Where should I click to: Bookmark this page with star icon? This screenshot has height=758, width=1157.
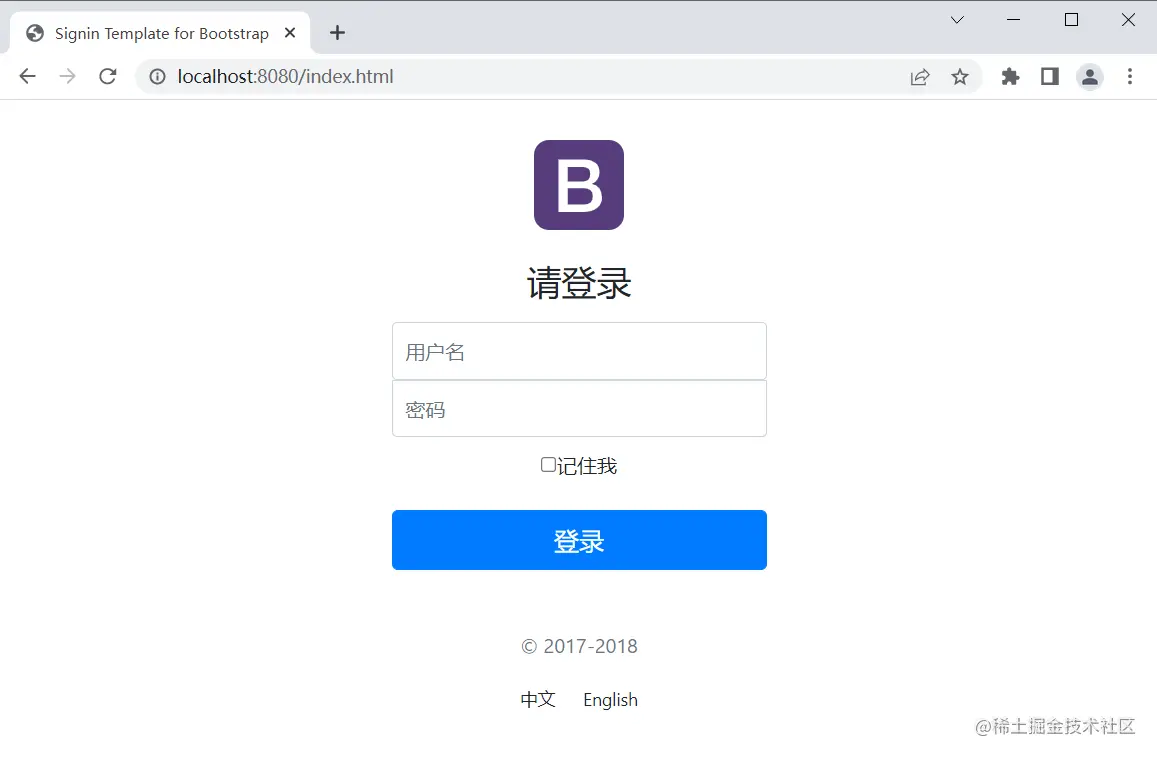[959, 77]
